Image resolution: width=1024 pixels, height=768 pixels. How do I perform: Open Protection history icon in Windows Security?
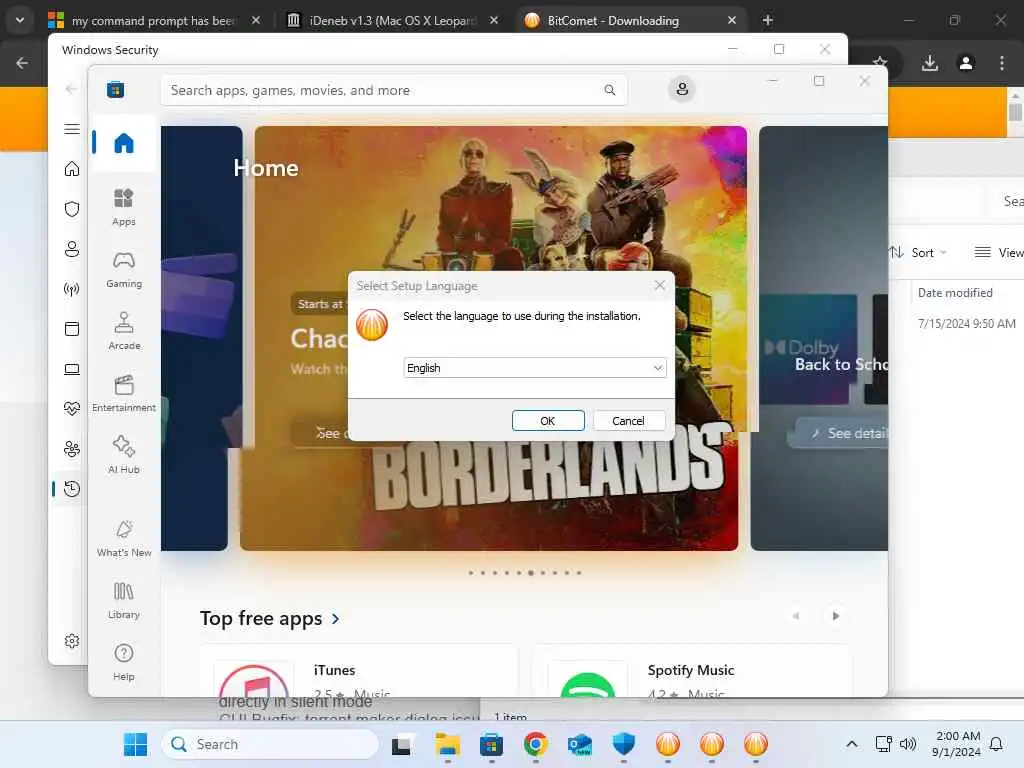point(72,488)
